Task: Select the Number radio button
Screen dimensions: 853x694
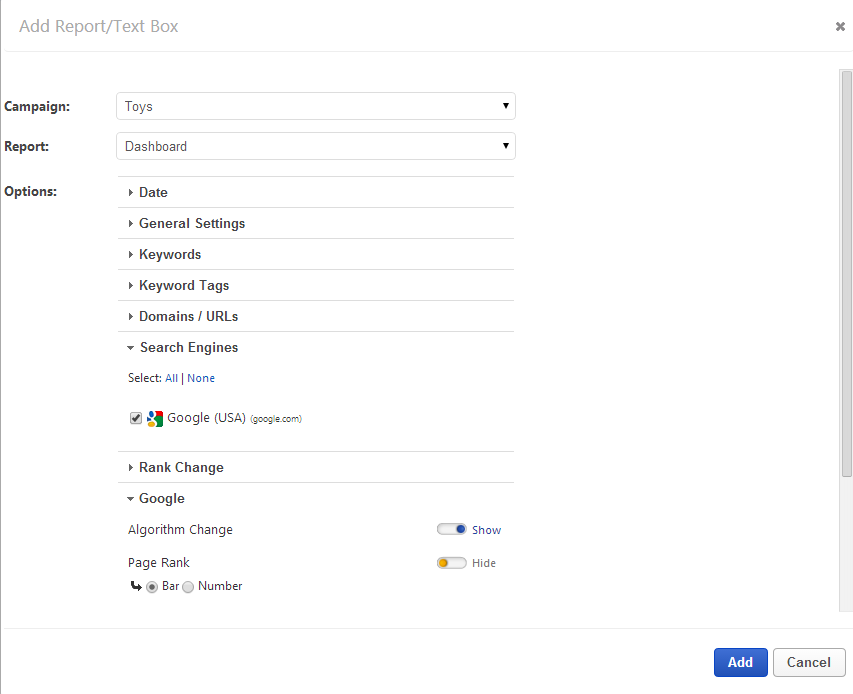Action: [x=188, y=587]
